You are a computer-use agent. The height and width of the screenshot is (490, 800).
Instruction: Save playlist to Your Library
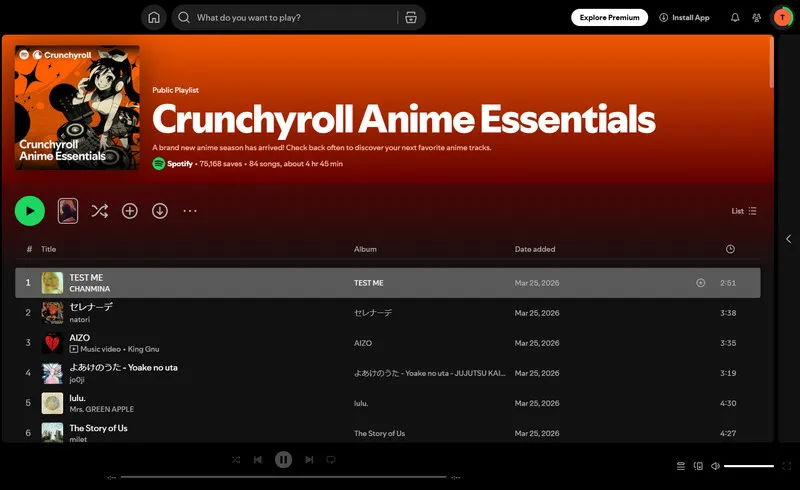[x=130, y=211]
